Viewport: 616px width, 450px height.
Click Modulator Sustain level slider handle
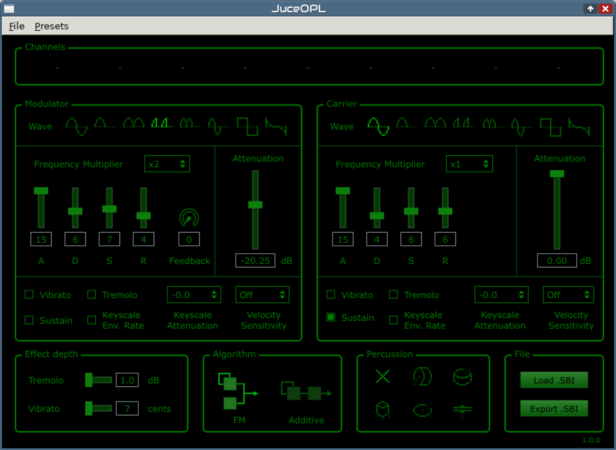click(110, 209)
